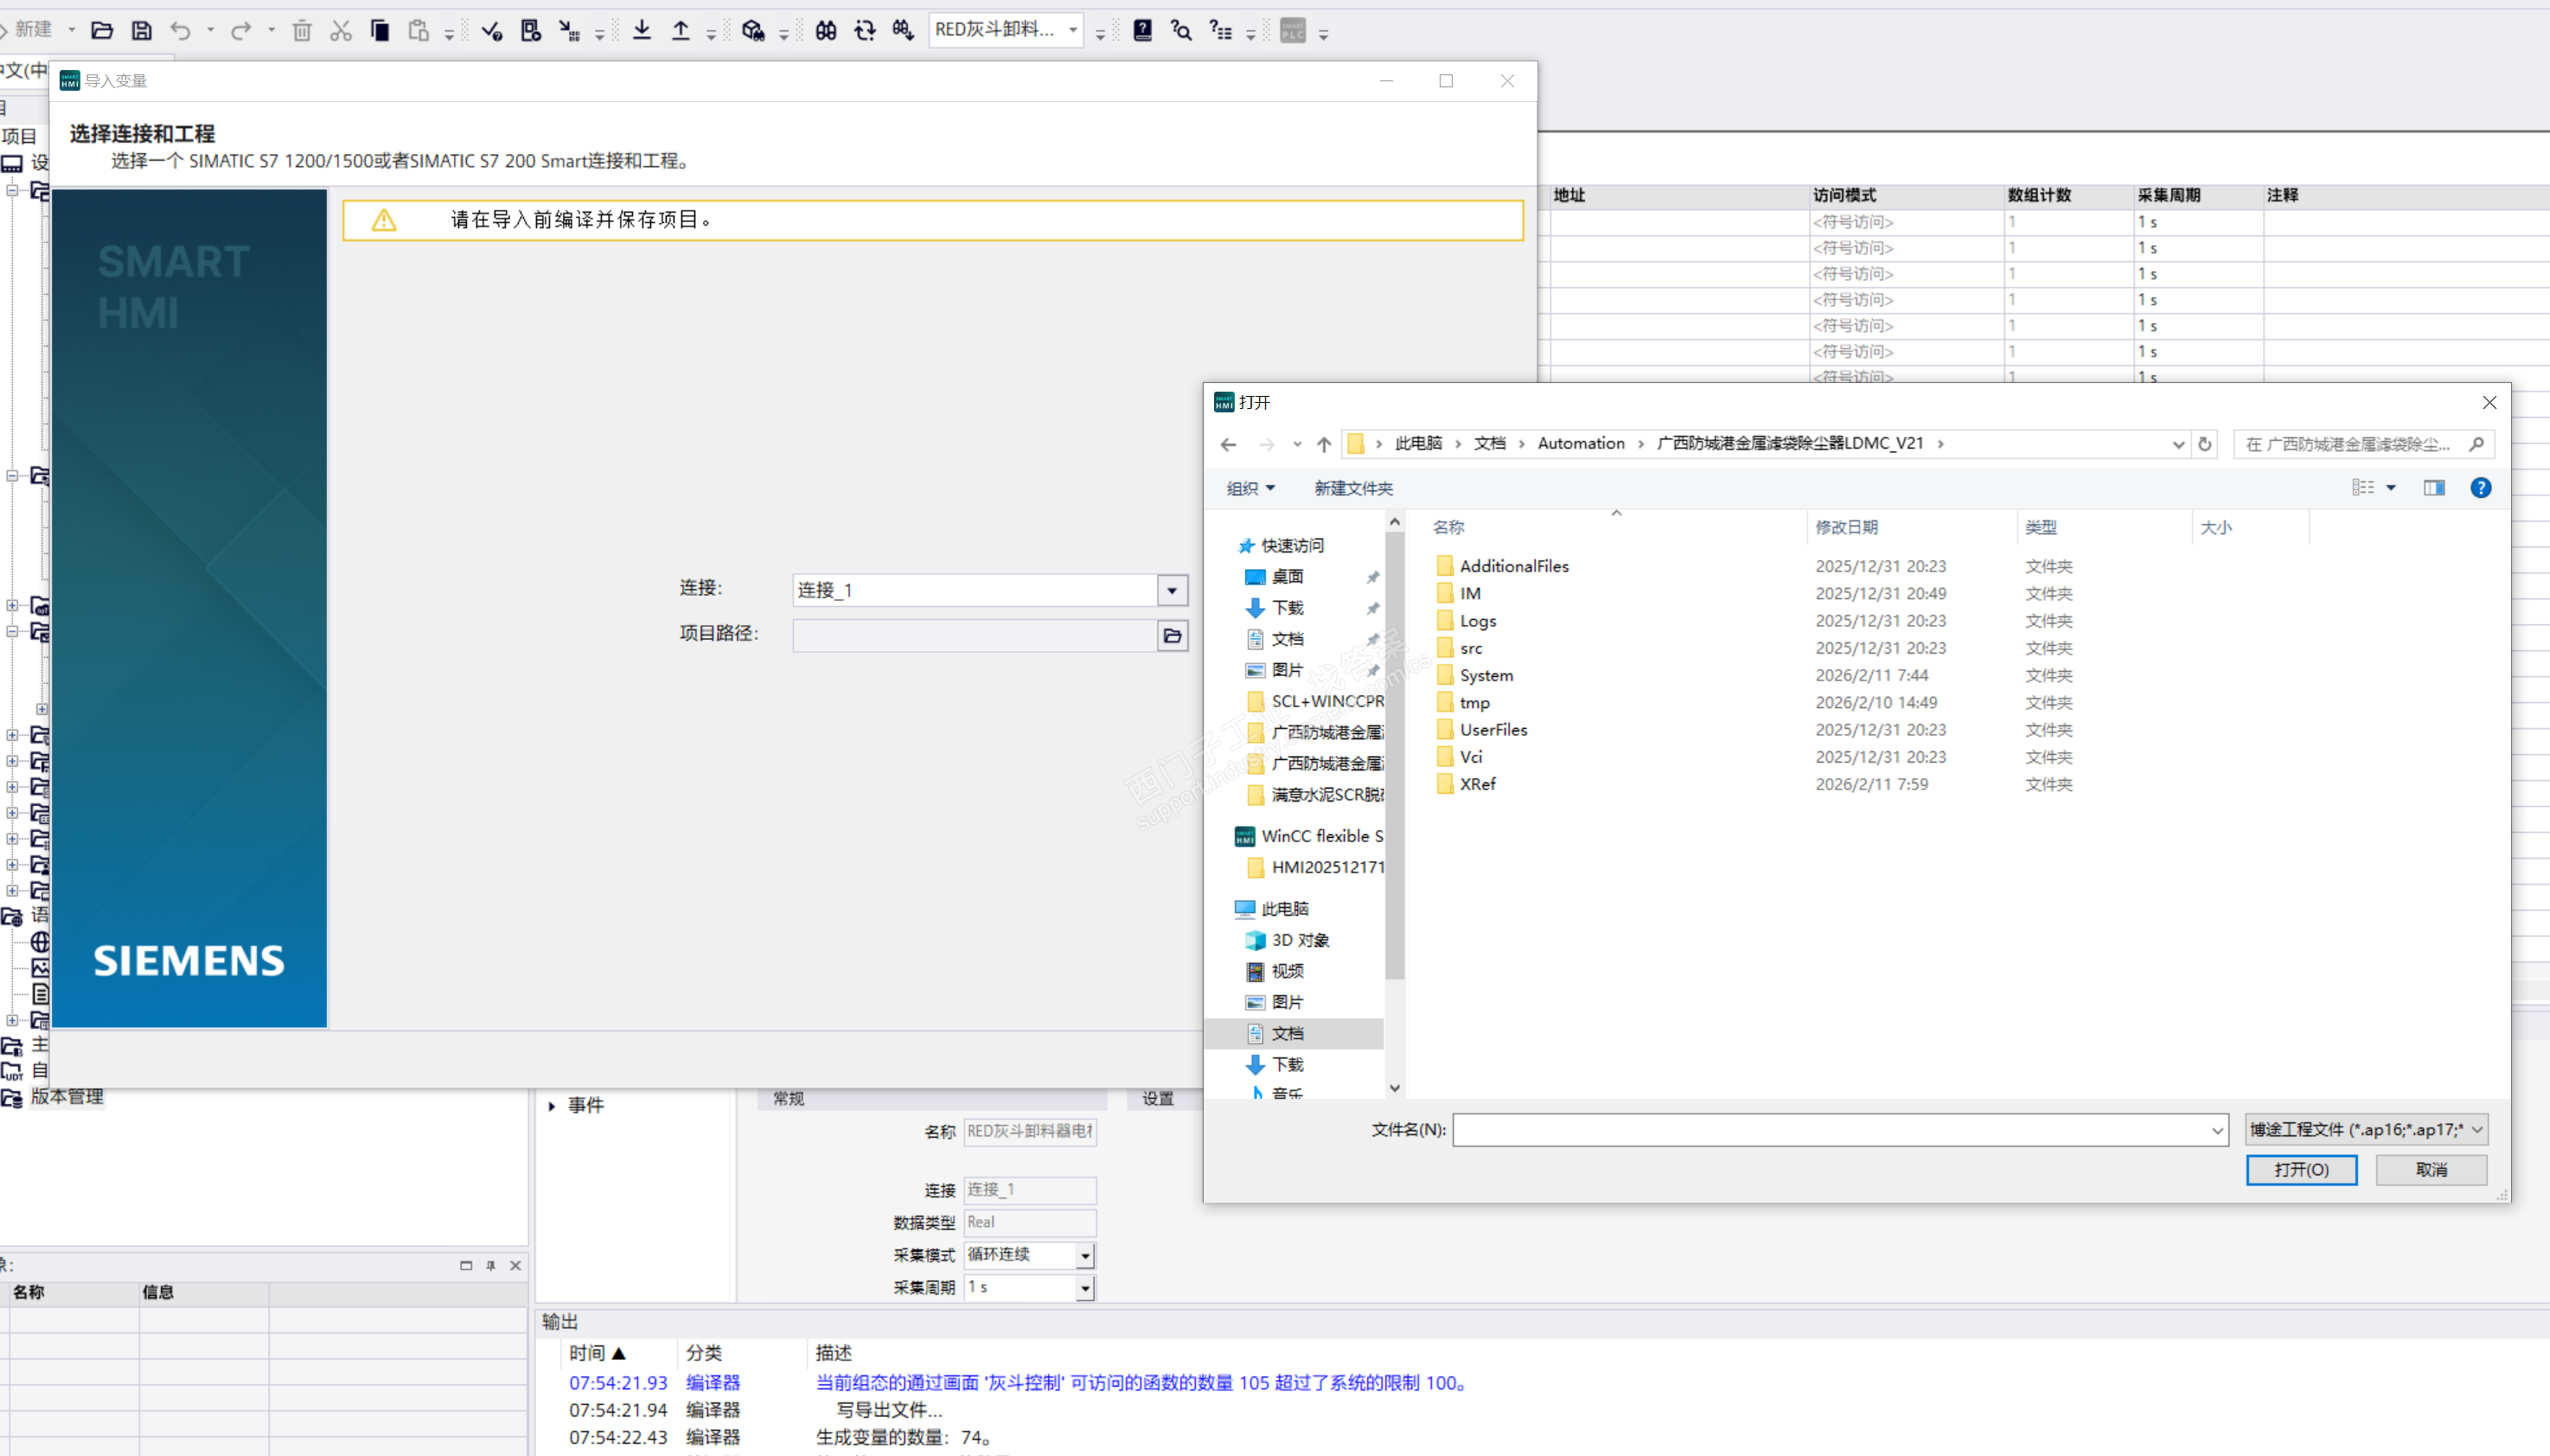
Task: Click the refresh button in the address bar
Action: [x=2205, y=444]
